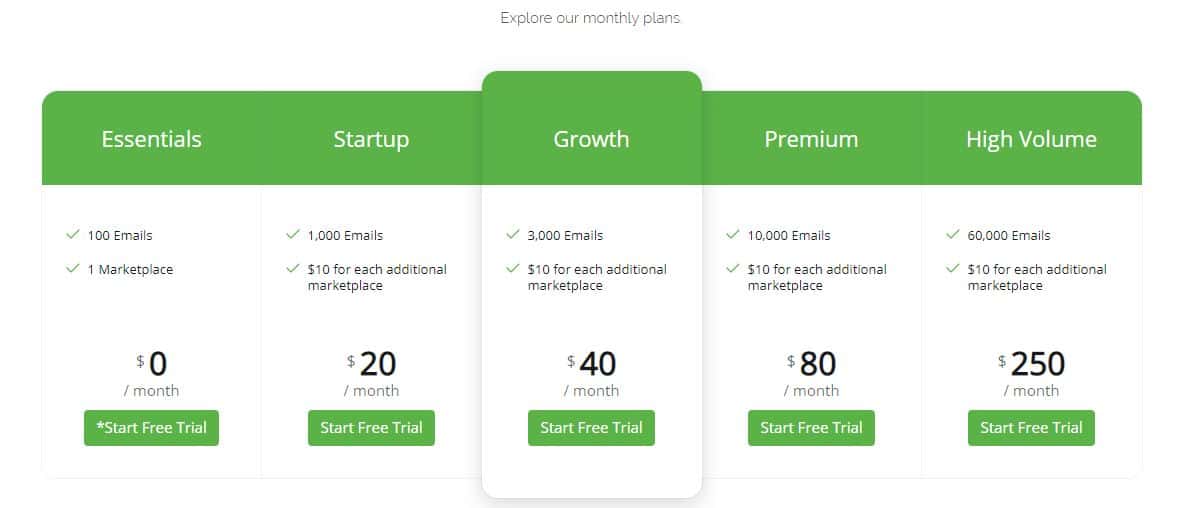Click the checkmark beside 100 Emails
The width and height of the screenshot is (1191, 508).
(x=72, y=235)
